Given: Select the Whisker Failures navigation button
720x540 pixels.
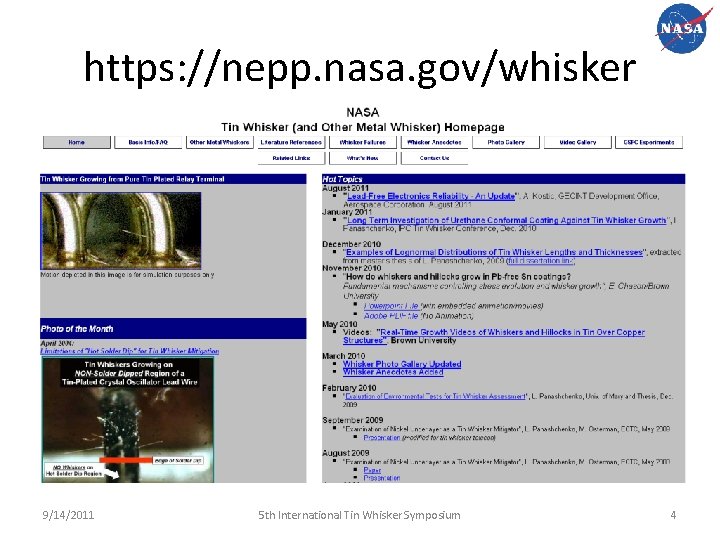Looking at the screenshot, I should tap(363, 142).
